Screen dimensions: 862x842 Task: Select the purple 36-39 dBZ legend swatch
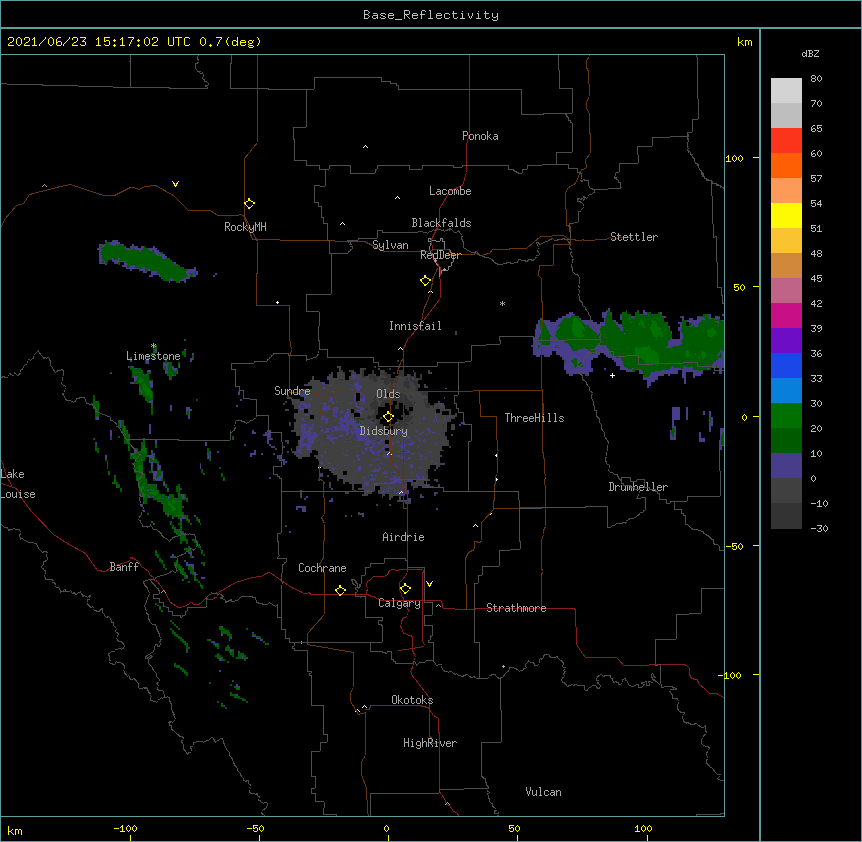point(786,340)
